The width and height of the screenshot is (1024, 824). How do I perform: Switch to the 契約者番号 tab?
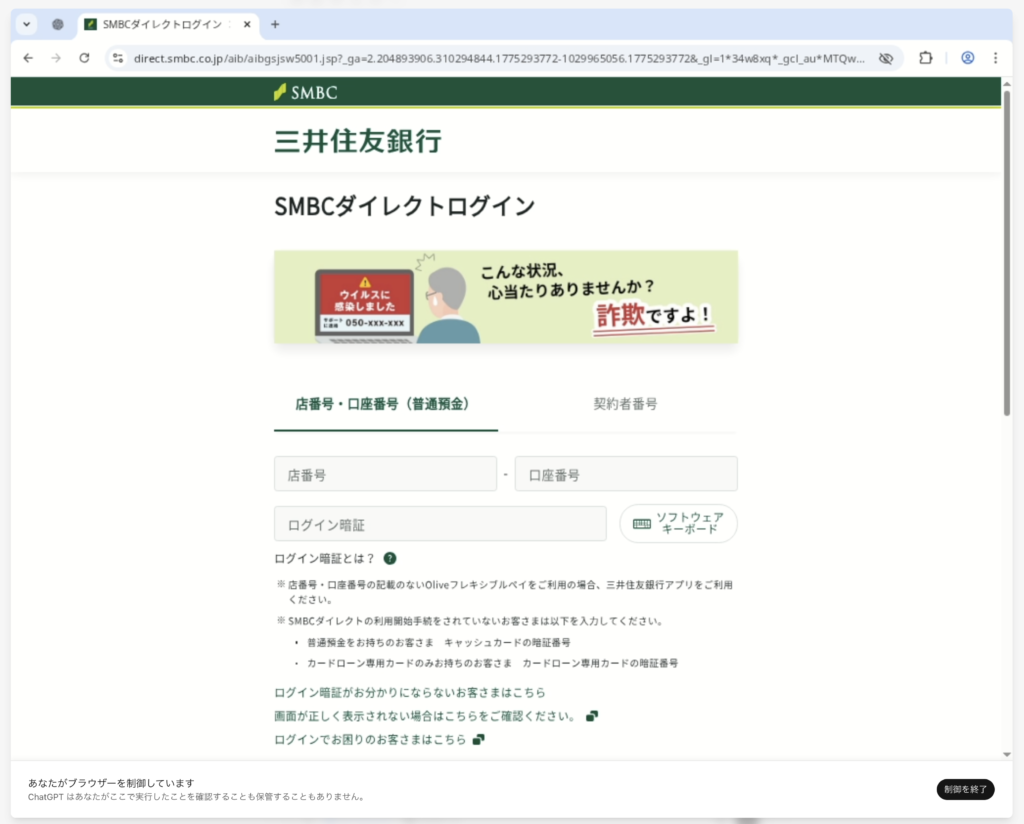(x=625, y=405)
